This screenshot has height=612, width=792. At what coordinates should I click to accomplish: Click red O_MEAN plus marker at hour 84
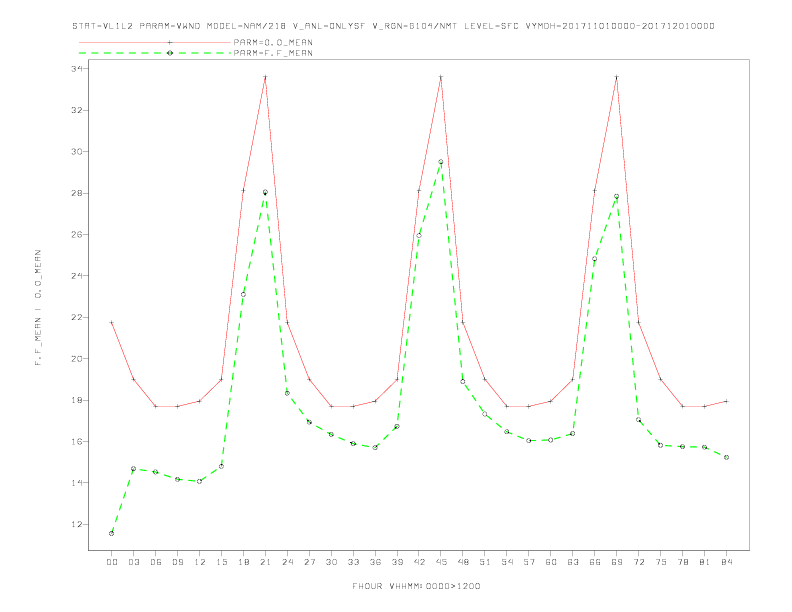[726, 401]
